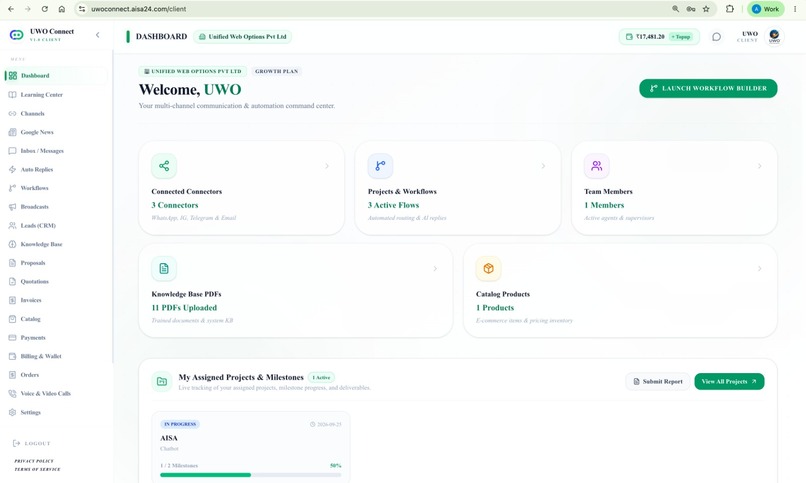806x483 pixels.
Task: Click the AISA milestone progress bar
Action: click(250, 475)
